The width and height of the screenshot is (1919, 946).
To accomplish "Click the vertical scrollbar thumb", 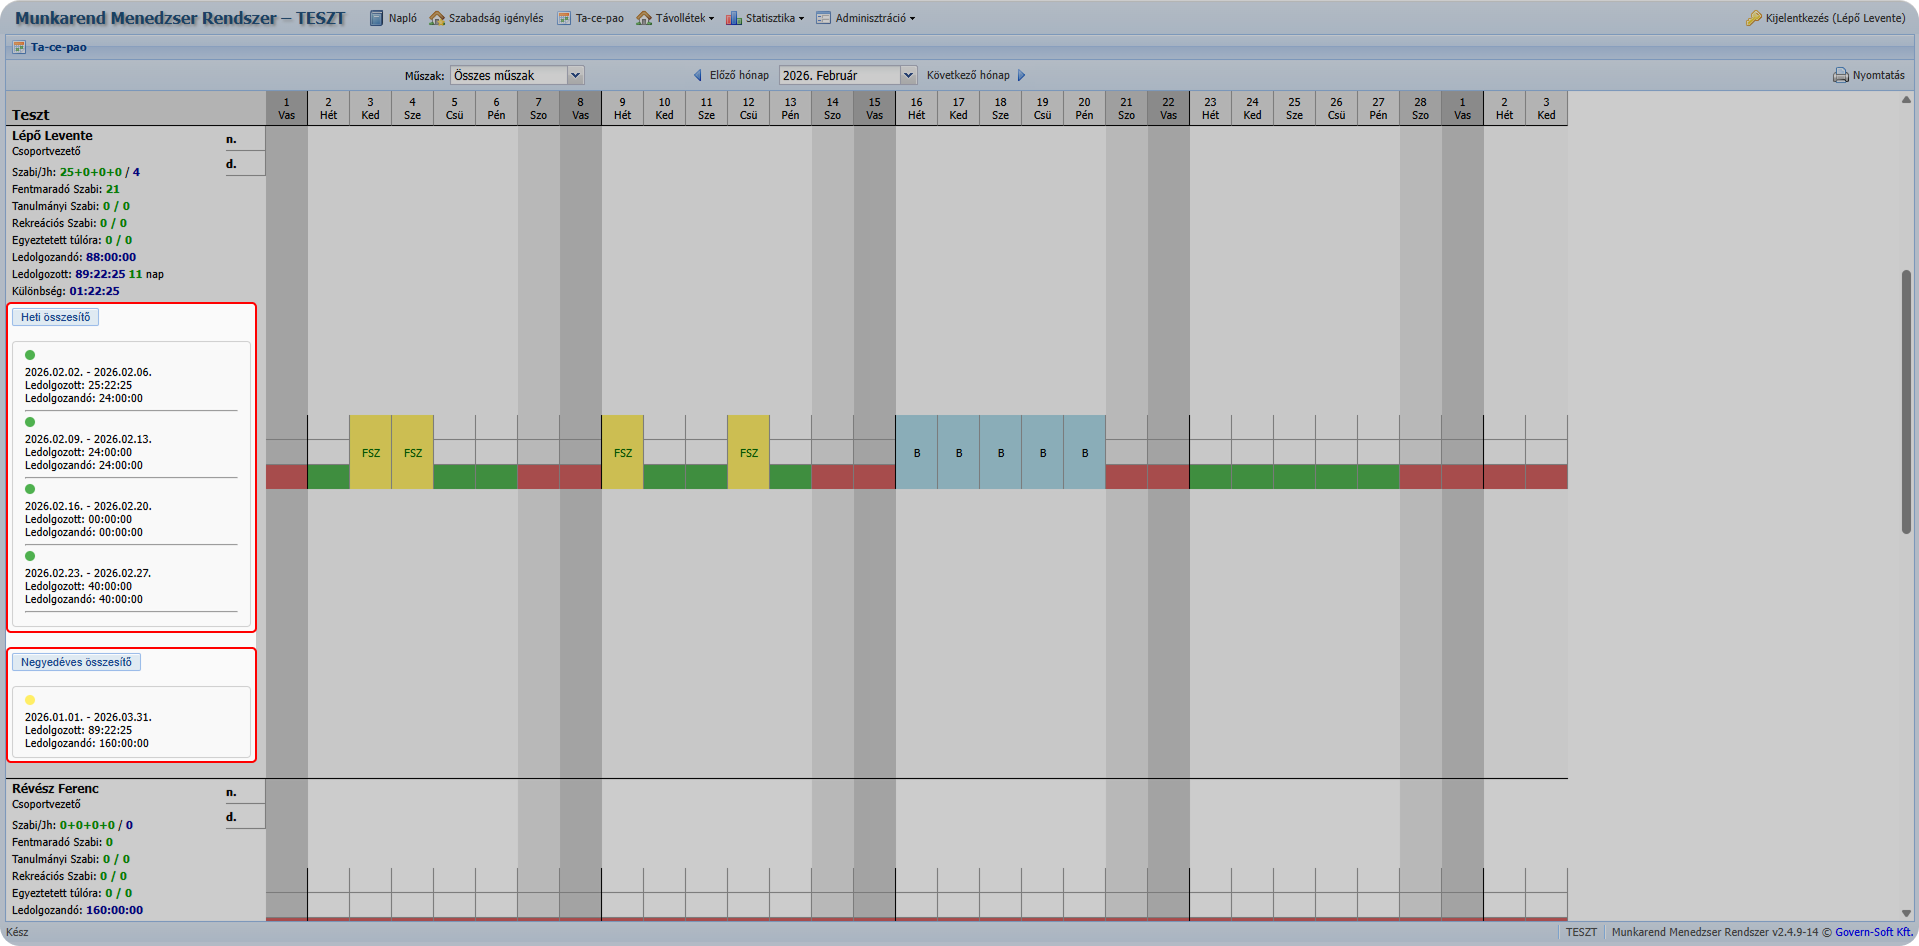I will point(1906,400).
